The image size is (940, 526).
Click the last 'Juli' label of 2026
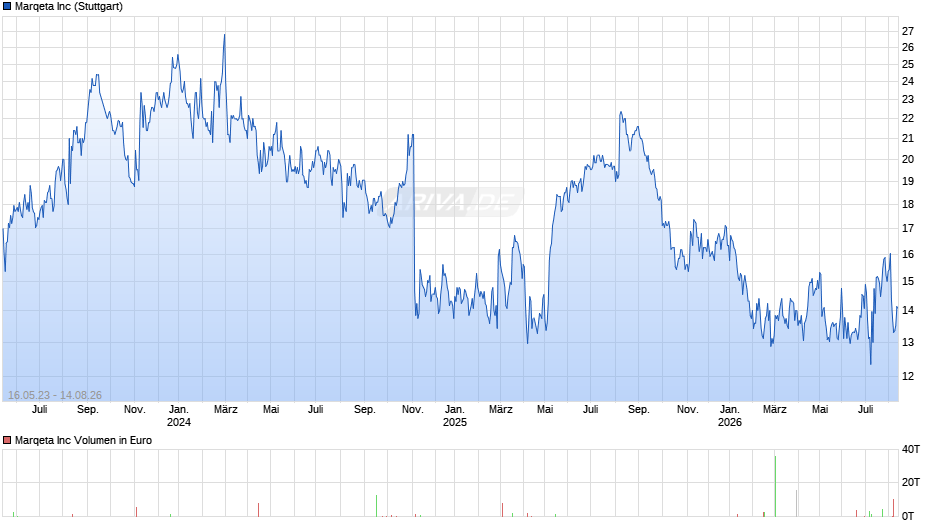pyautogui.click(x=865, y=409)
